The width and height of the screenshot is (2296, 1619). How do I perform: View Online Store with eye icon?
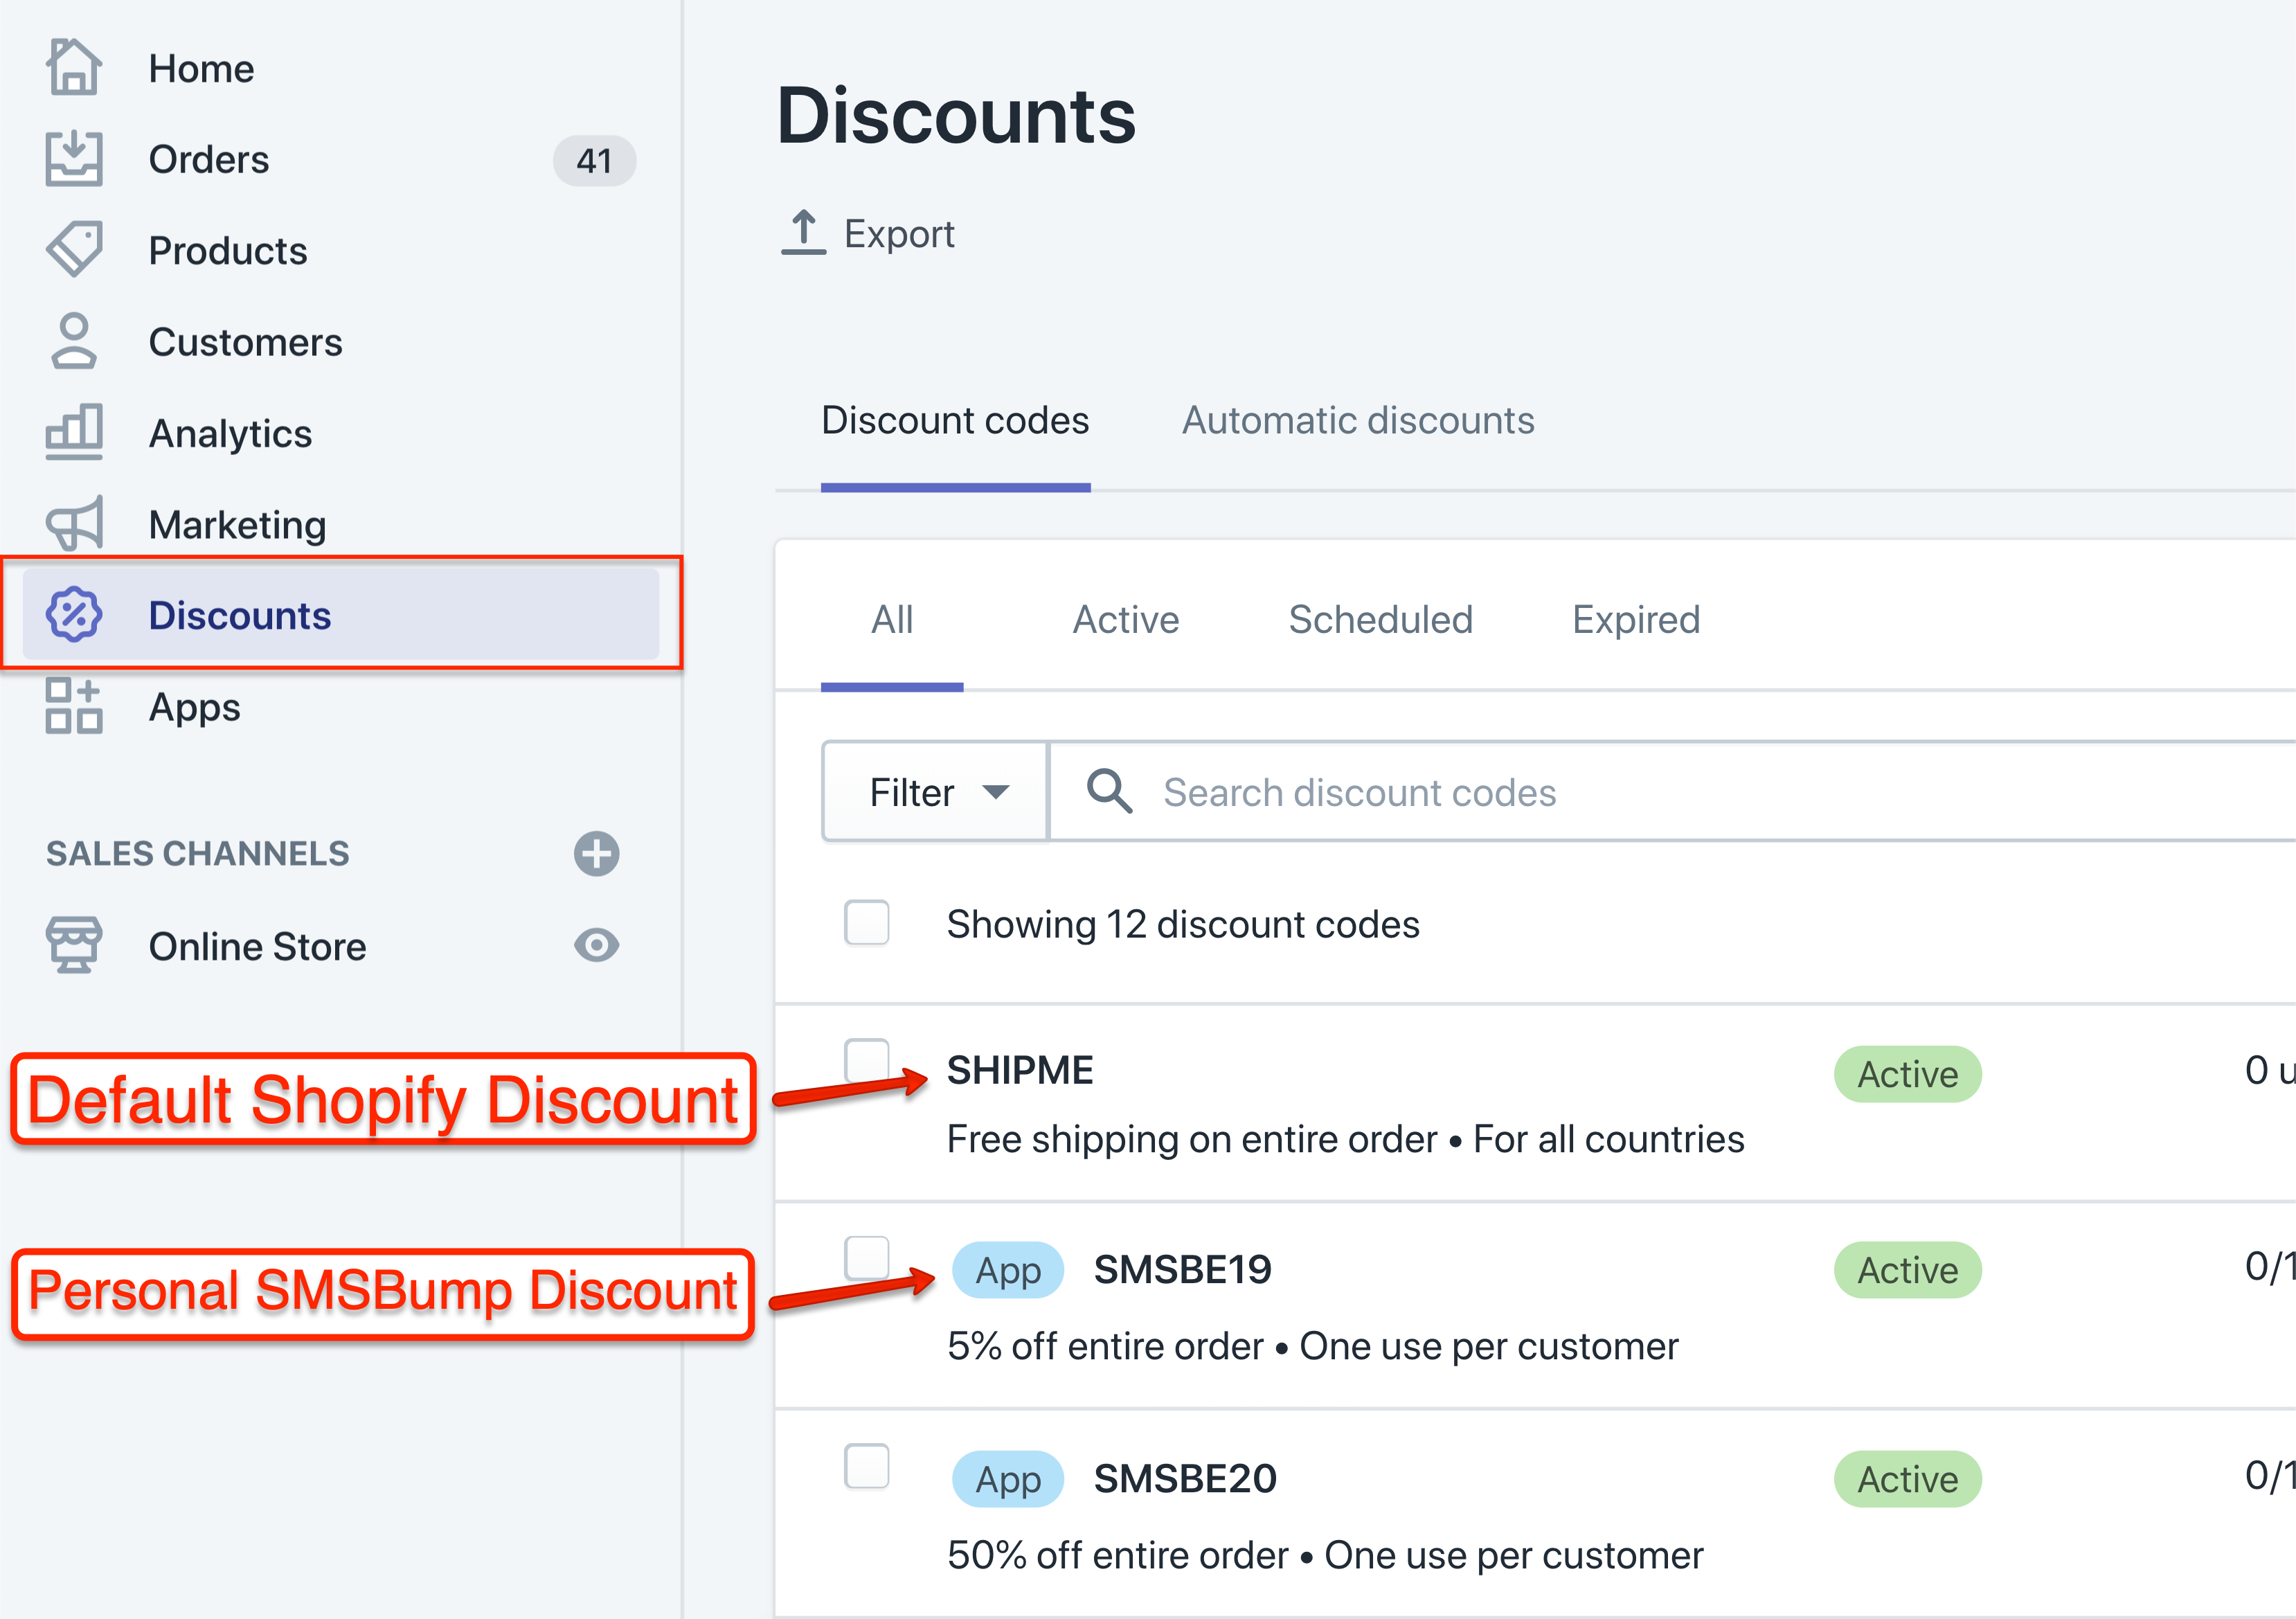click(596, 945)
